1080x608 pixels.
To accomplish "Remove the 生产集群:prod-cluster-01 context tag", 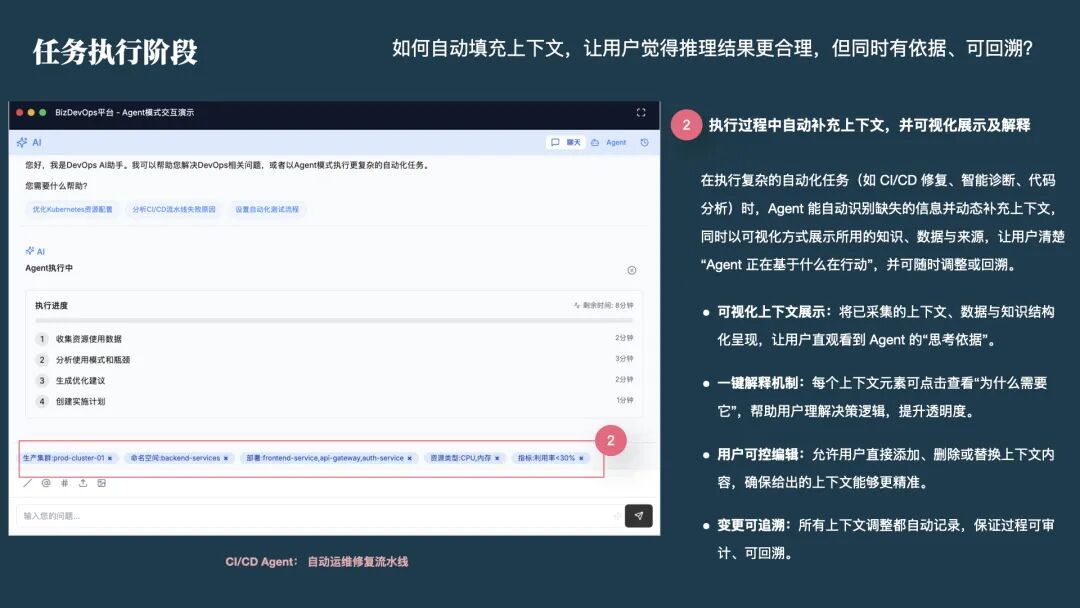I will coord(110,458).
